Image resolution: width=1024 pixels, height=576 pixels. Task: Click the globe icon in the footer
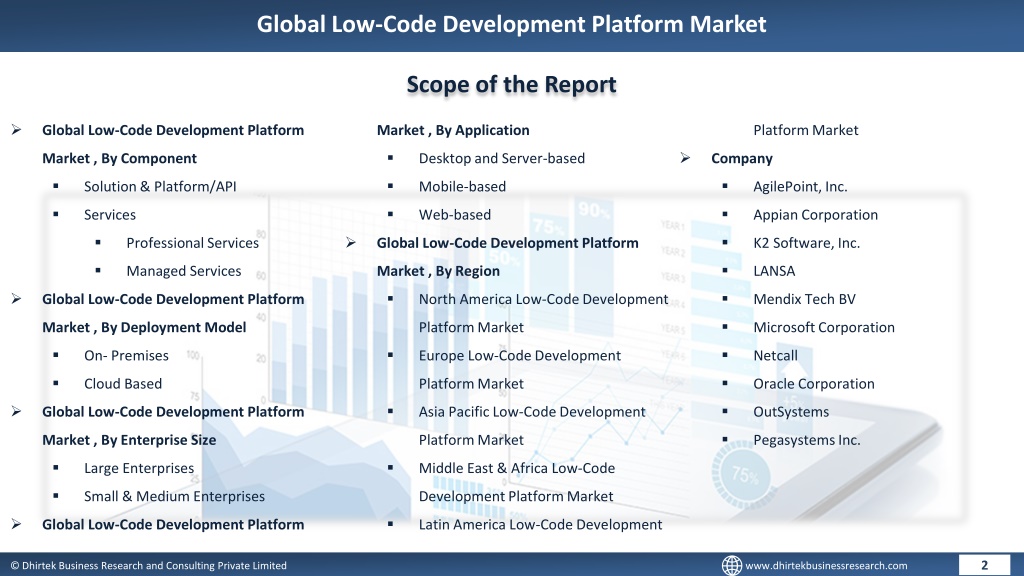click(x=731, y=565)
